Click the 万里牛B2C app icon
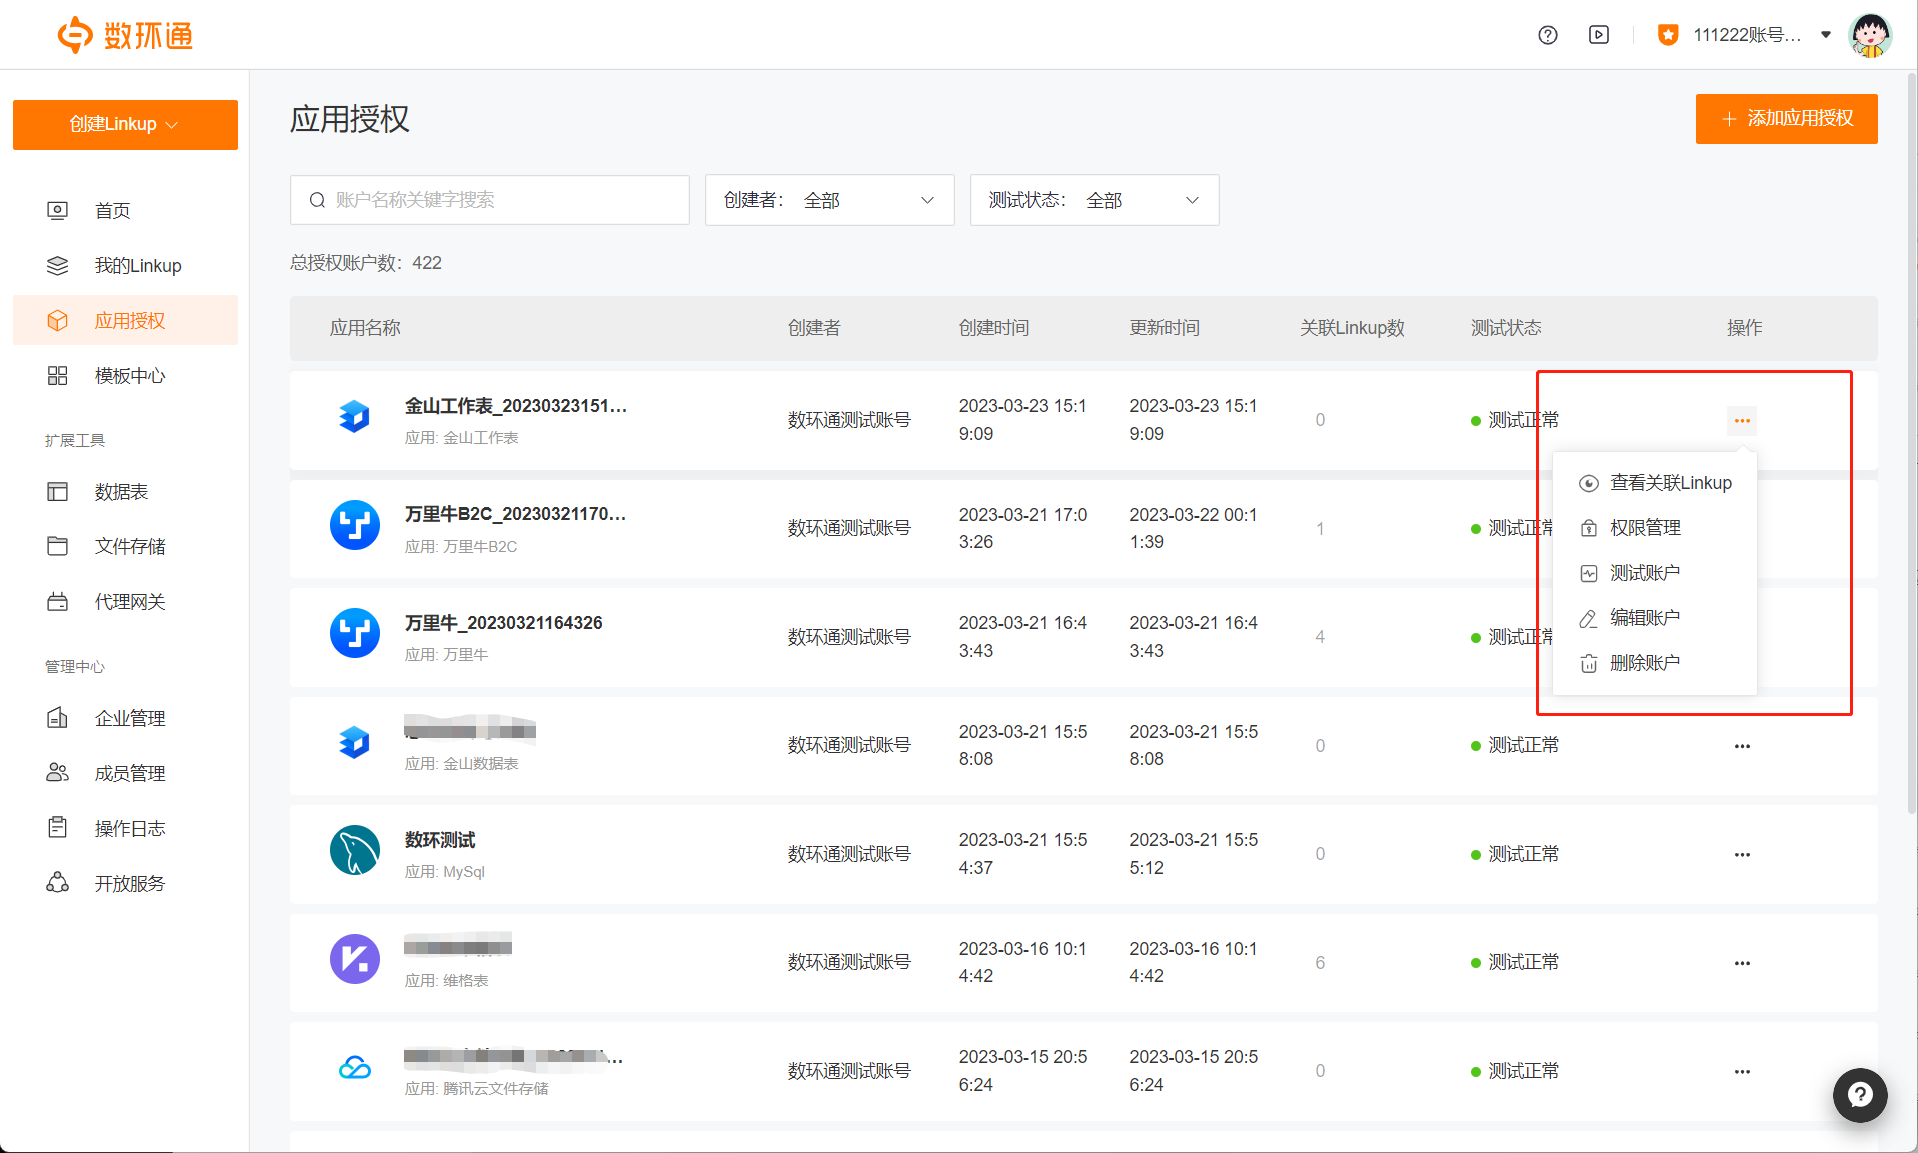 tap(355, 526)
